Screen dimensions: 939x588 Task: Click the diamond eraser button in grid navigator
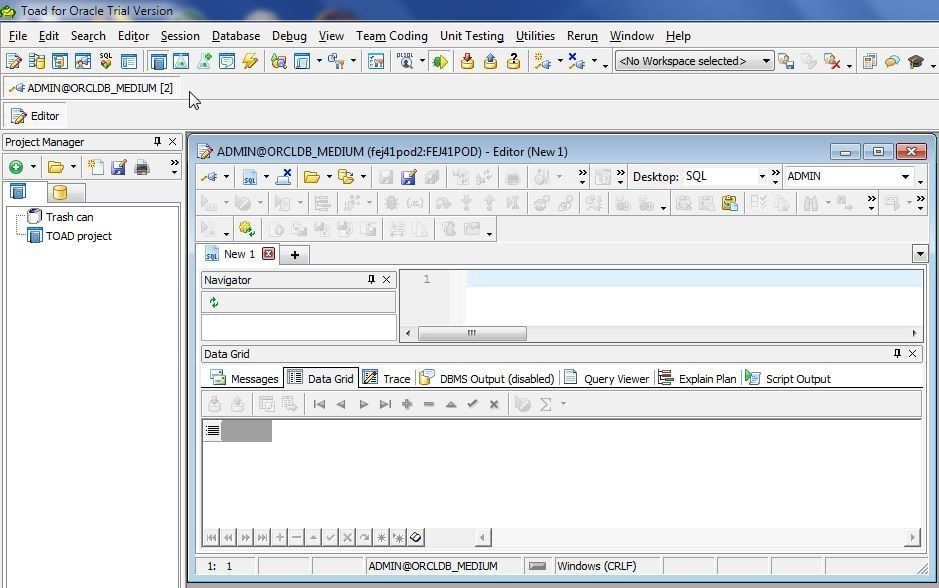pos(416,537)
